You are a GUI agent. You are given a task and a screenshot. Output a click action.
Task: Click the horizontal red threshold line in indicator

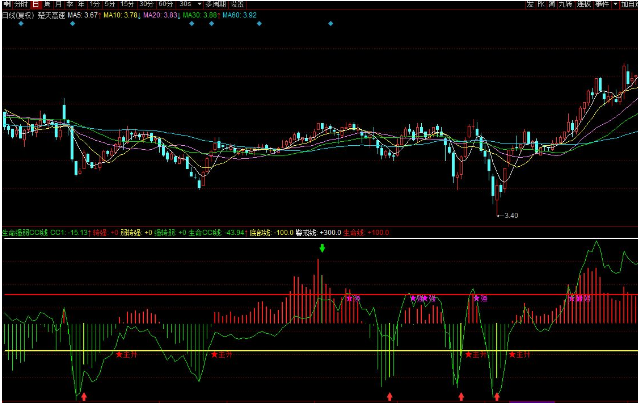point(321,294)
